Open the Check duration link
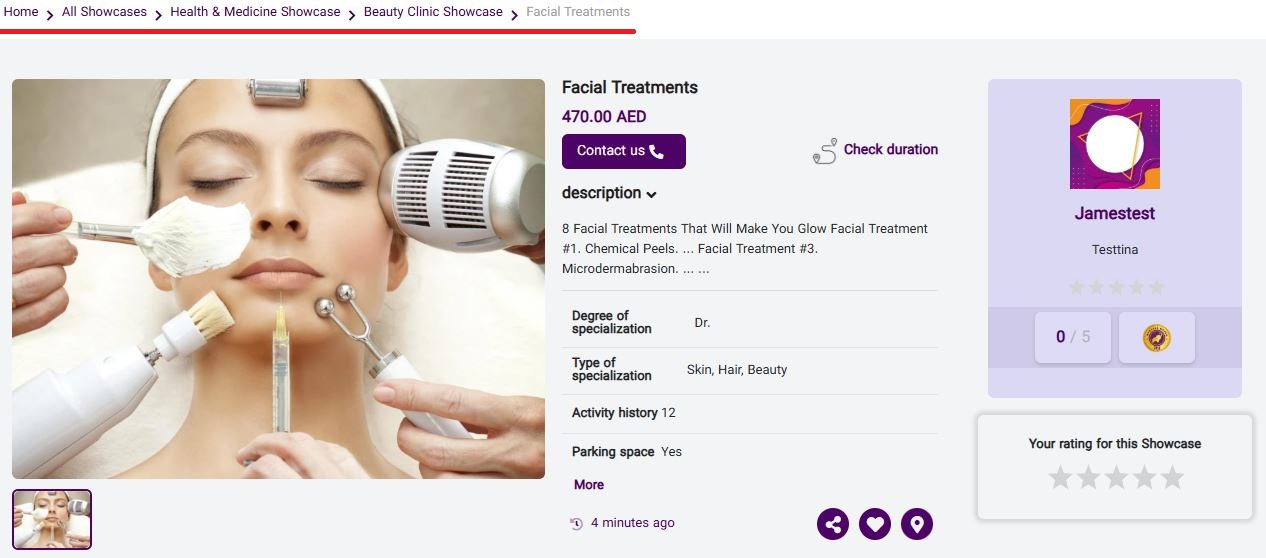Screen dimensions: 1266x558 pyautogui.click(x=890, y=149)
